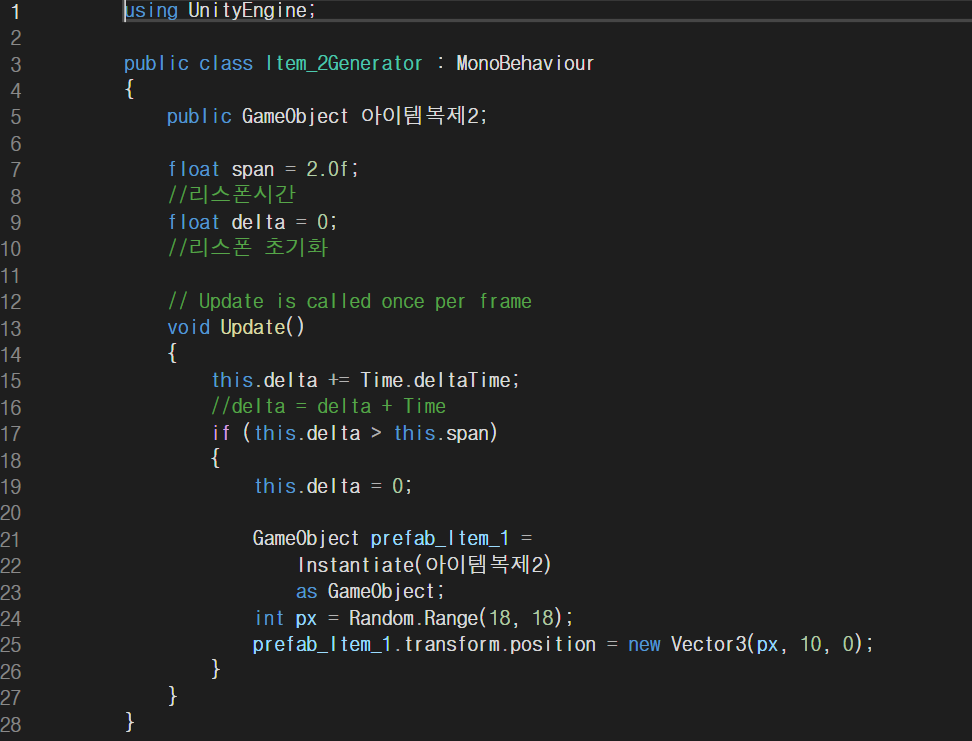The width and height of the screenshot is (972, 741).
Task: Click 'GameObject' in the public field declaration
Action: pos(295,117)
